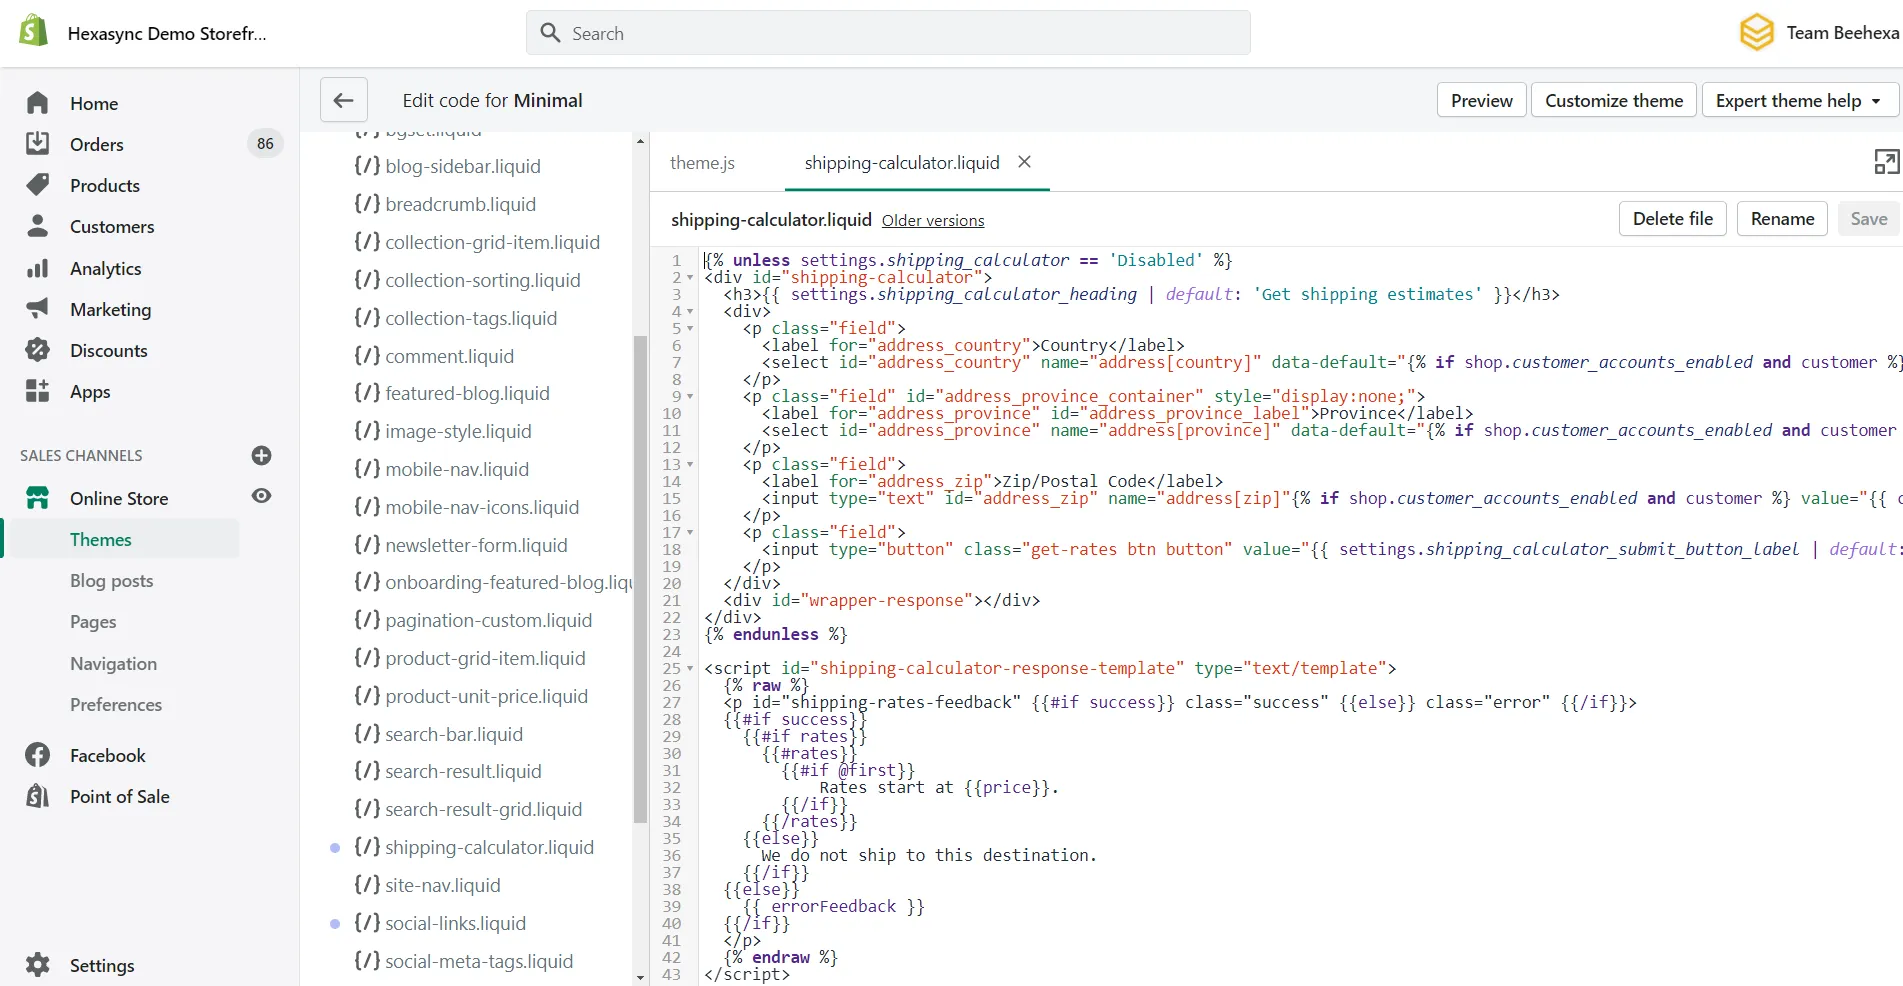This screenshot has height=986, width=1903.
Task: Go back with the arrow button
Action: pyautogui.click(x=344, y=100)
